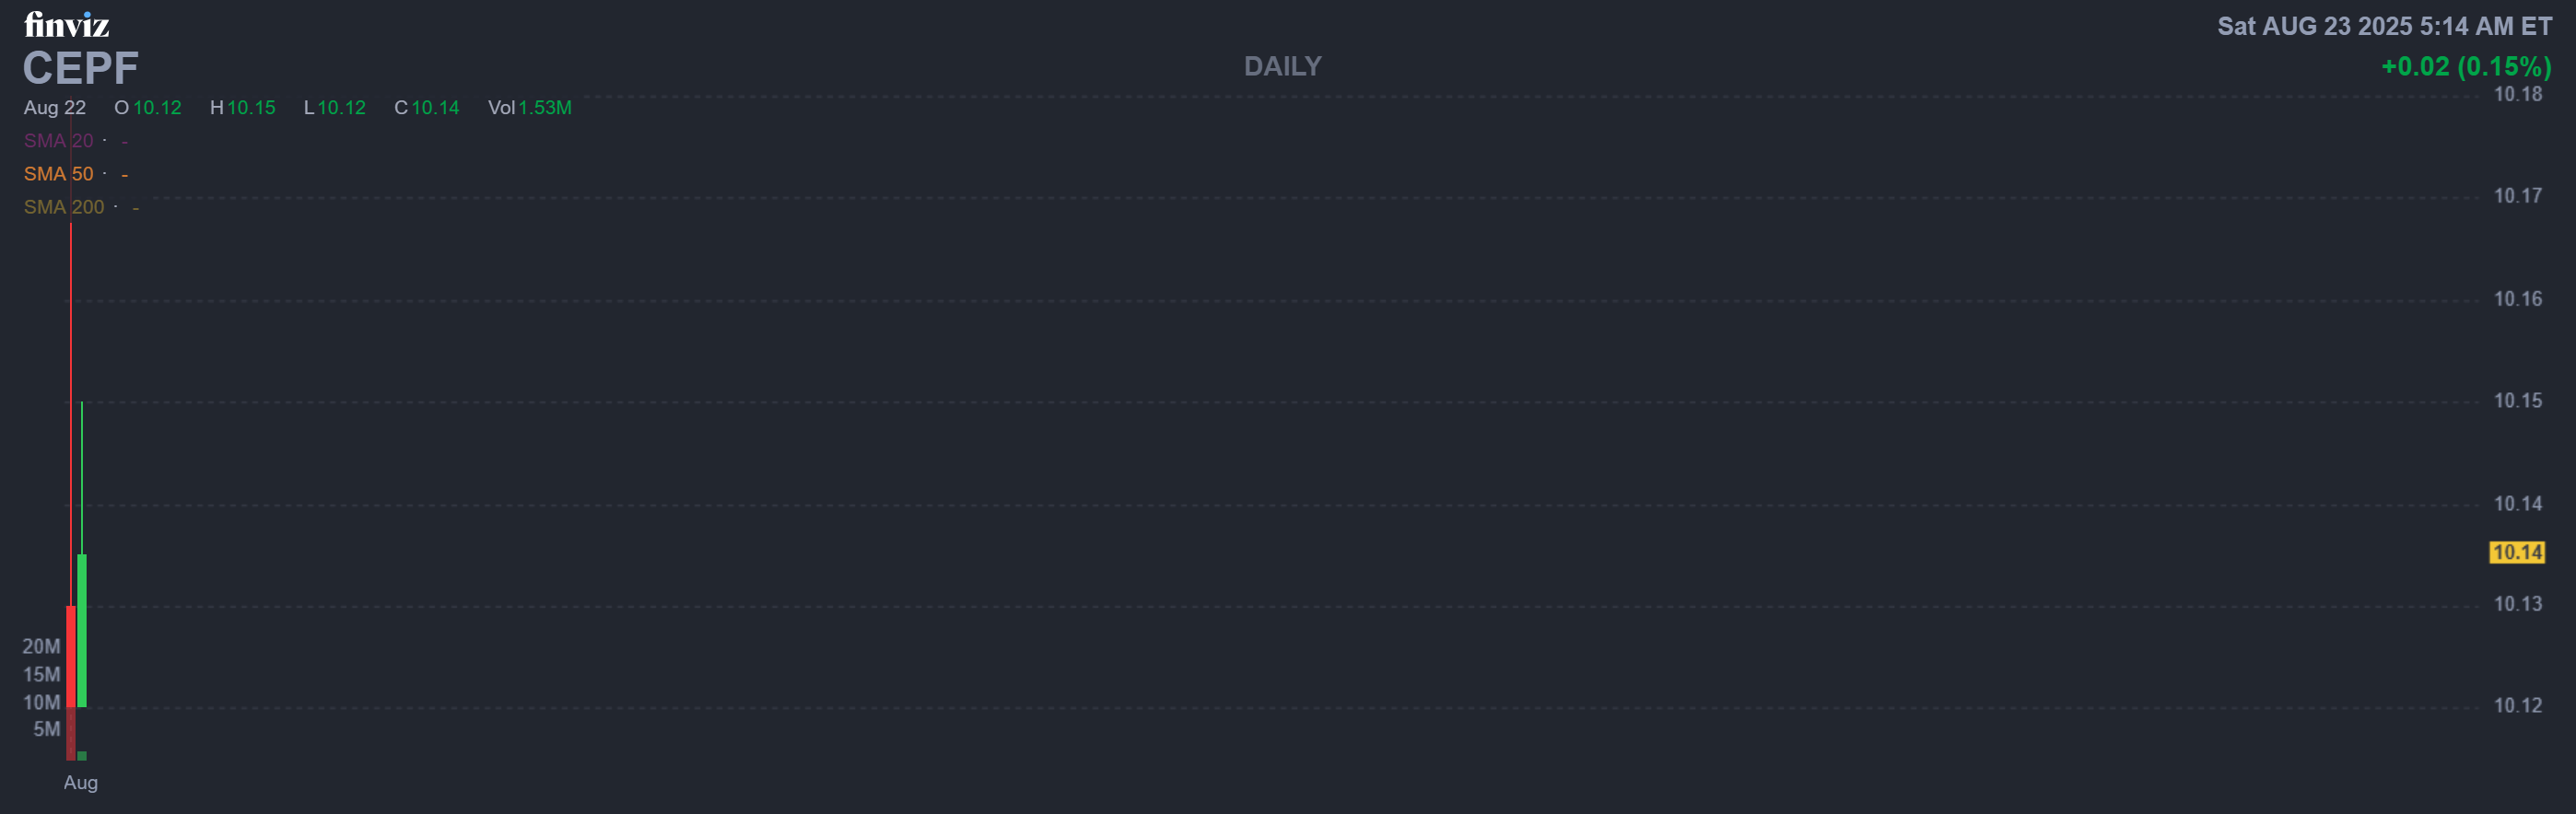This screenshot has height=814, width=2576.
Task: Select the CEPF ticker symbol
Action: 80,68
